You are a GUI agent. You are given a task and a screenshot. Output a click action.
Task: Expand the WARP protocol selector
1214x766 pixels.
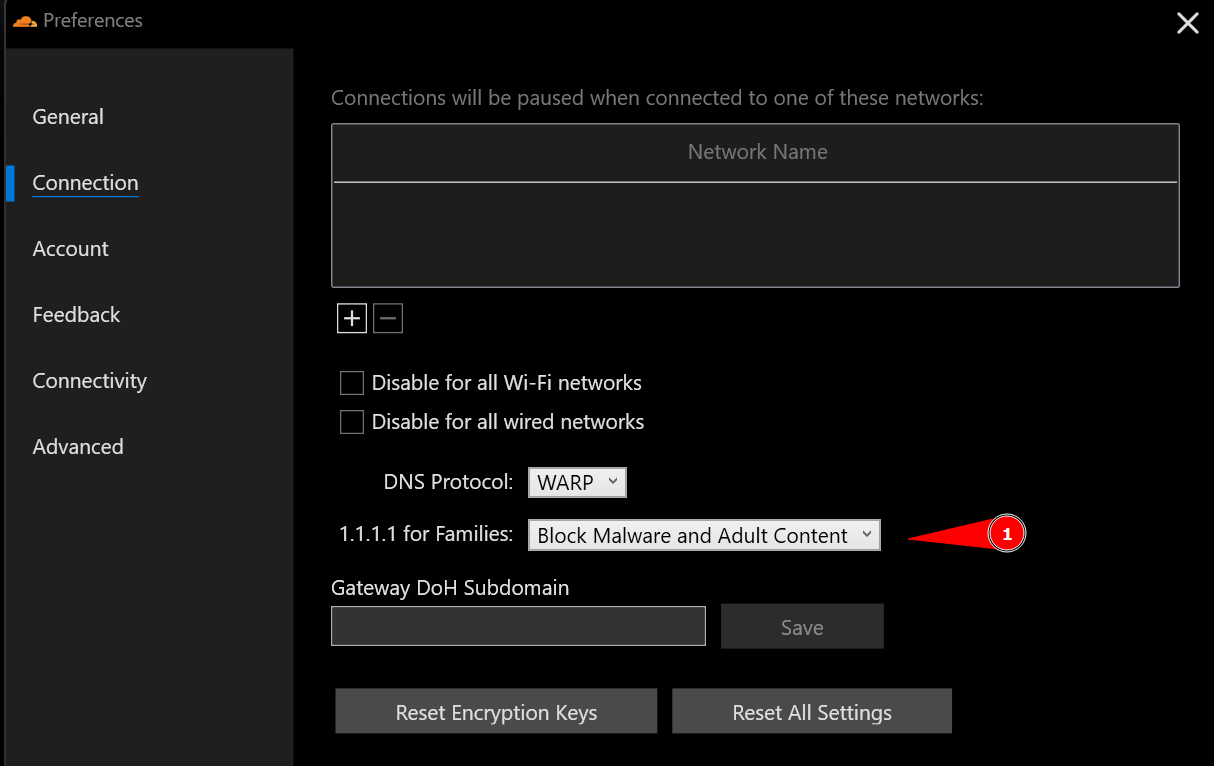[x=577, y=482]
